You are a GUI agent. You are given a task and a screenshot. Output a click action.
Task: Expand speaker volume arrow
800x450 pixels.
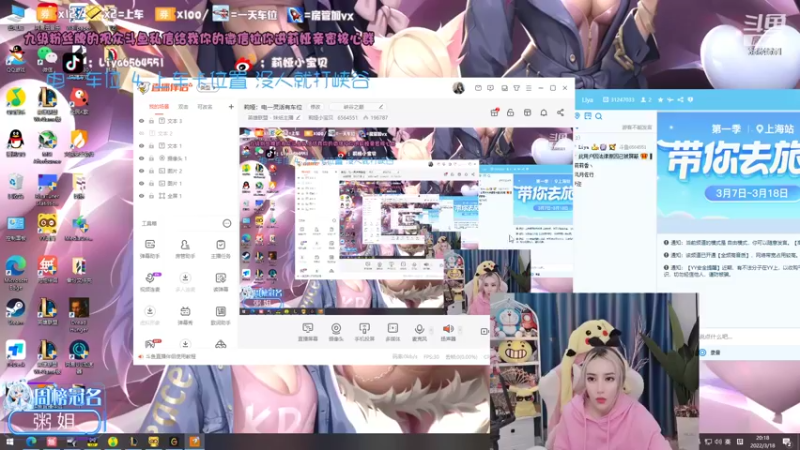(x=460, y=330)
